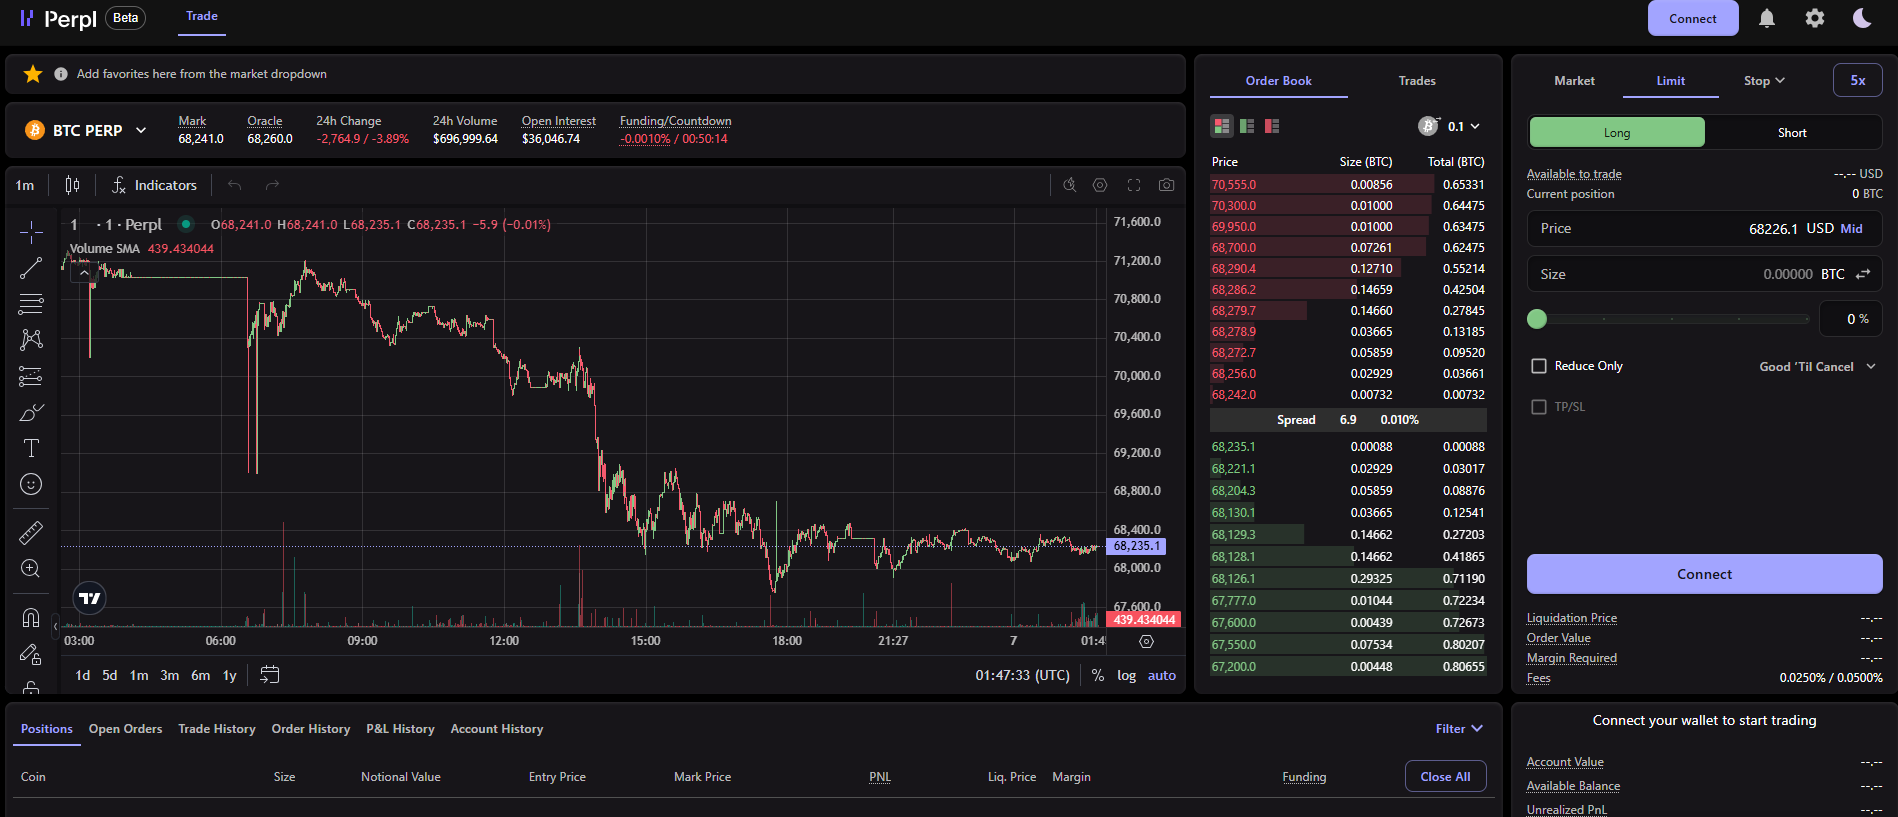Switch to the Trades tab

coord(1416,81)
